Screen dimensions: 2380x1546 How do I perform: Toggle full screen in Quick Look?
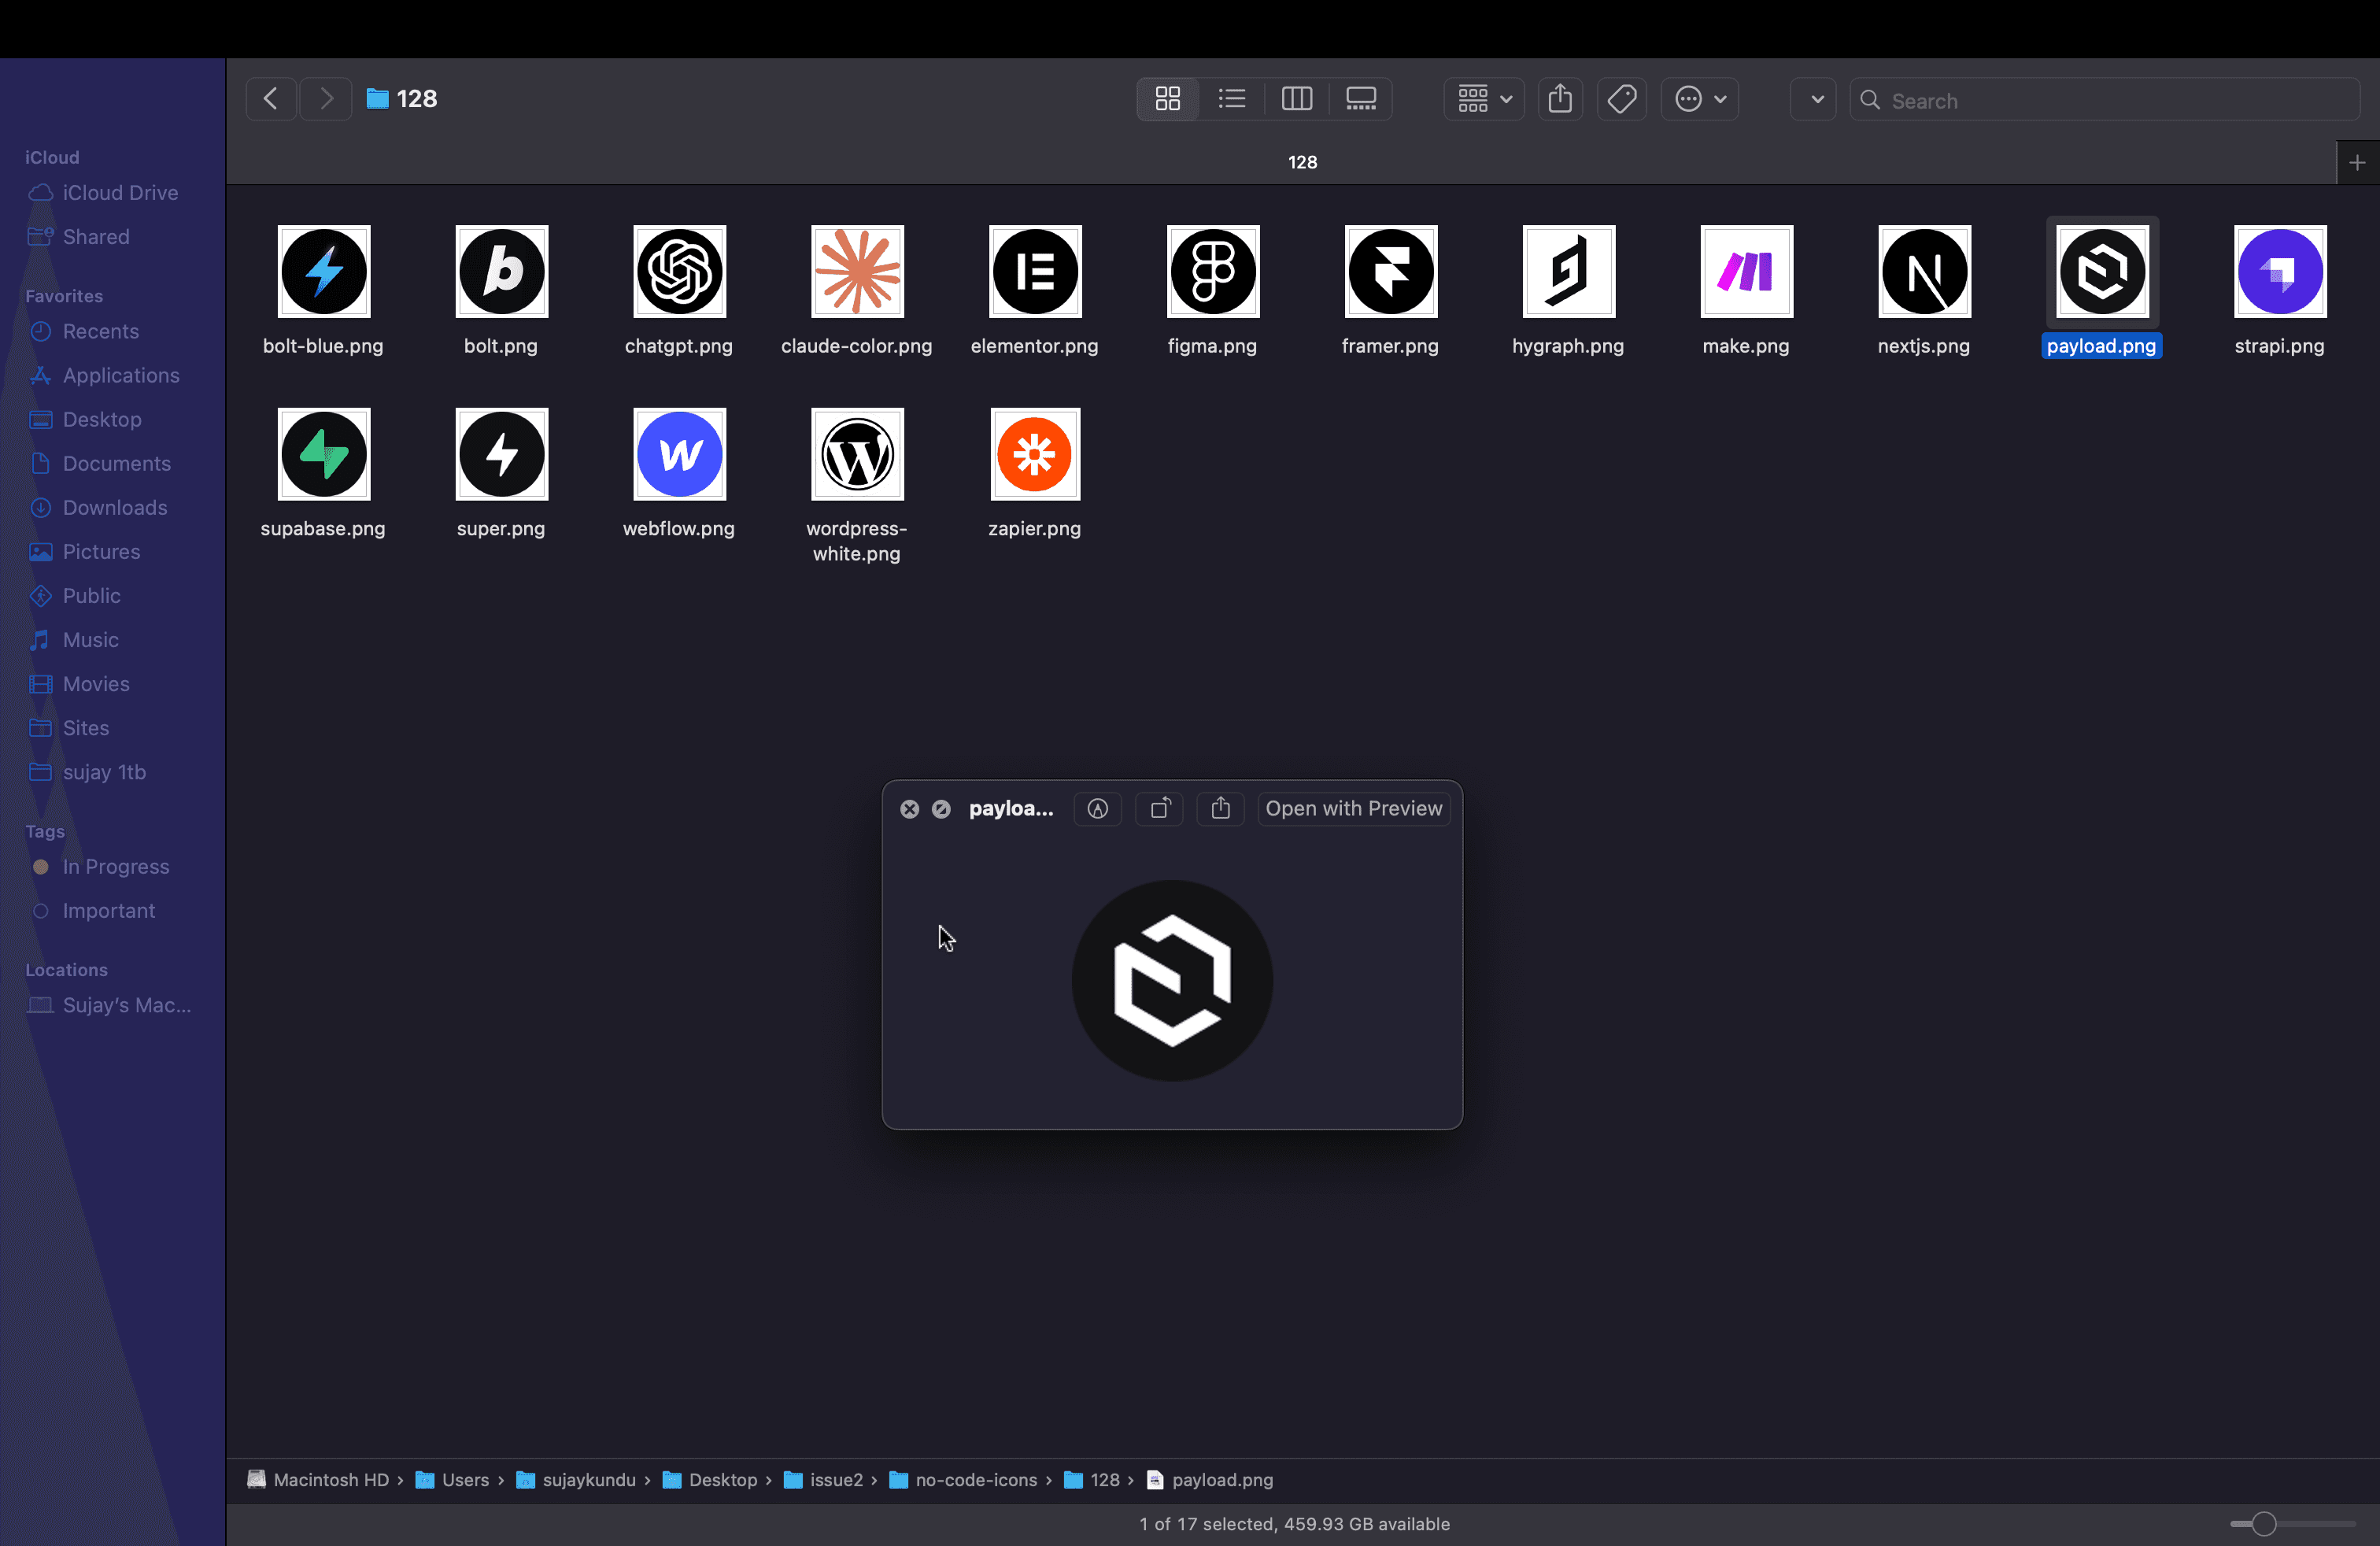(941, 809)
